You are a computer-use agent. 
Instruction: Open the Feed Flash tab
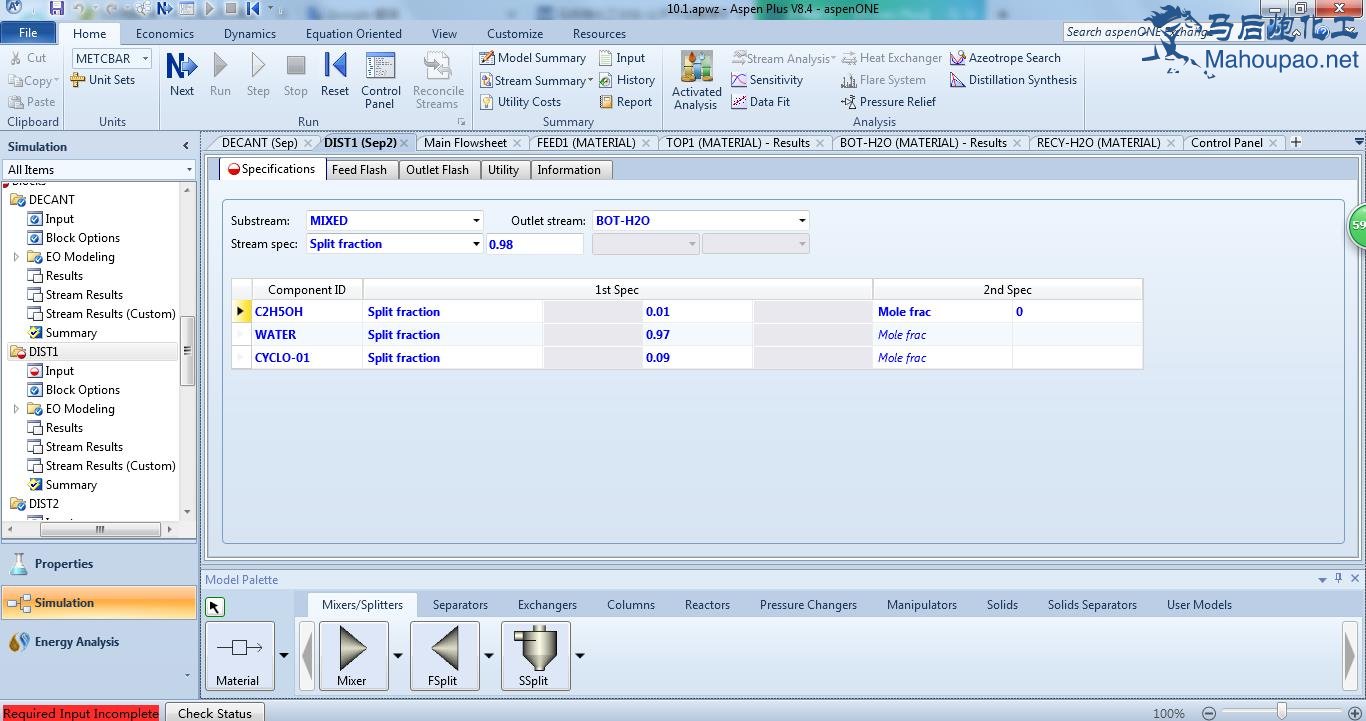[359, 170]
